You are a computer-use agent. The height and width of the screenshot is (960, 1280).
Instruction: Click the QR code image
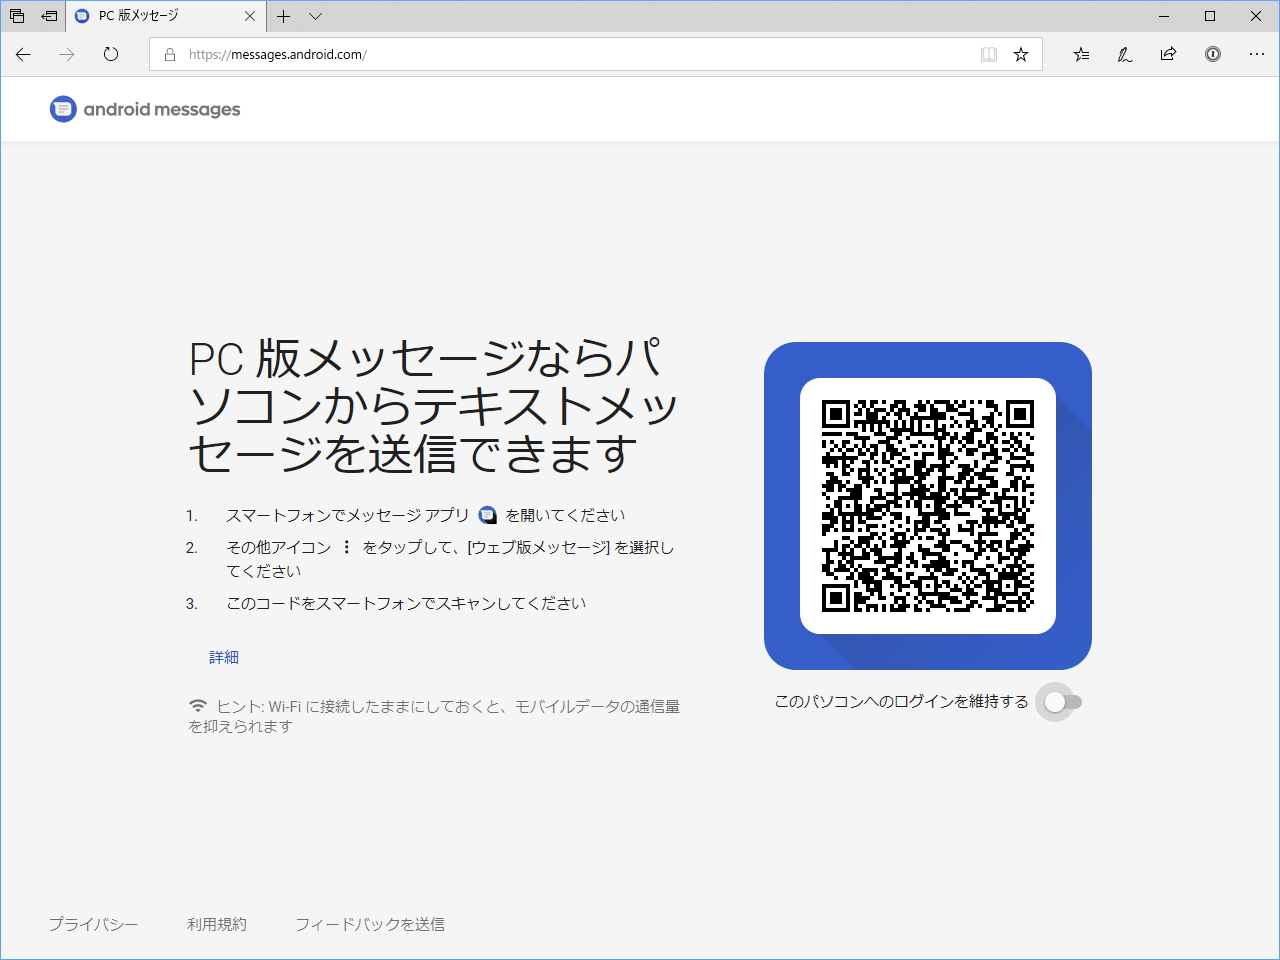928,506
